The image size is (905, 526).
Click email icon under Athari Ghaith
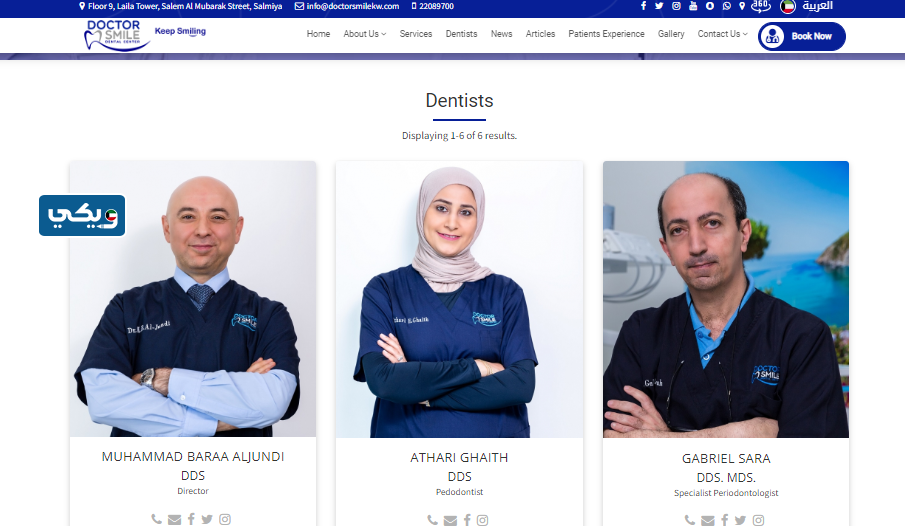tap(450, 520)
